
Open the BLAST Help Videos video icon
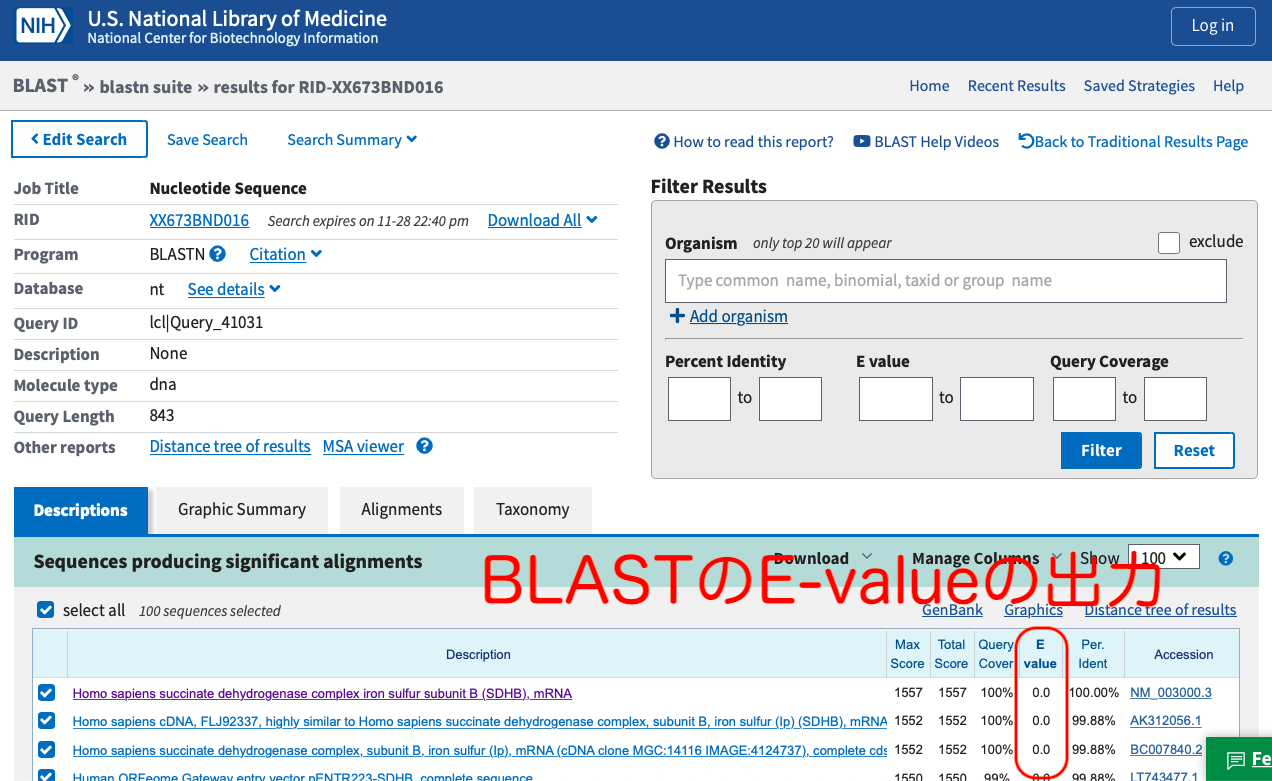click(x=861, y=141)
